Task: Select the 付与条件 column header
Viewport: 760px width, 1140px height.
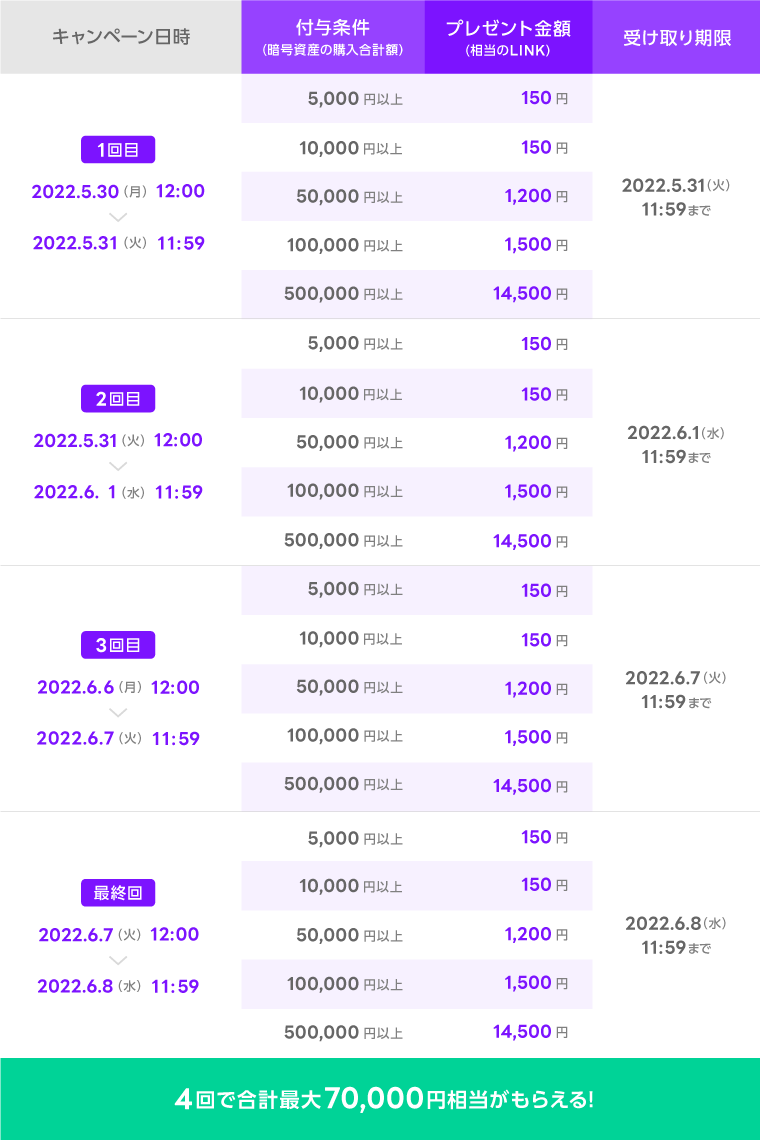Action: coord(333,38)
